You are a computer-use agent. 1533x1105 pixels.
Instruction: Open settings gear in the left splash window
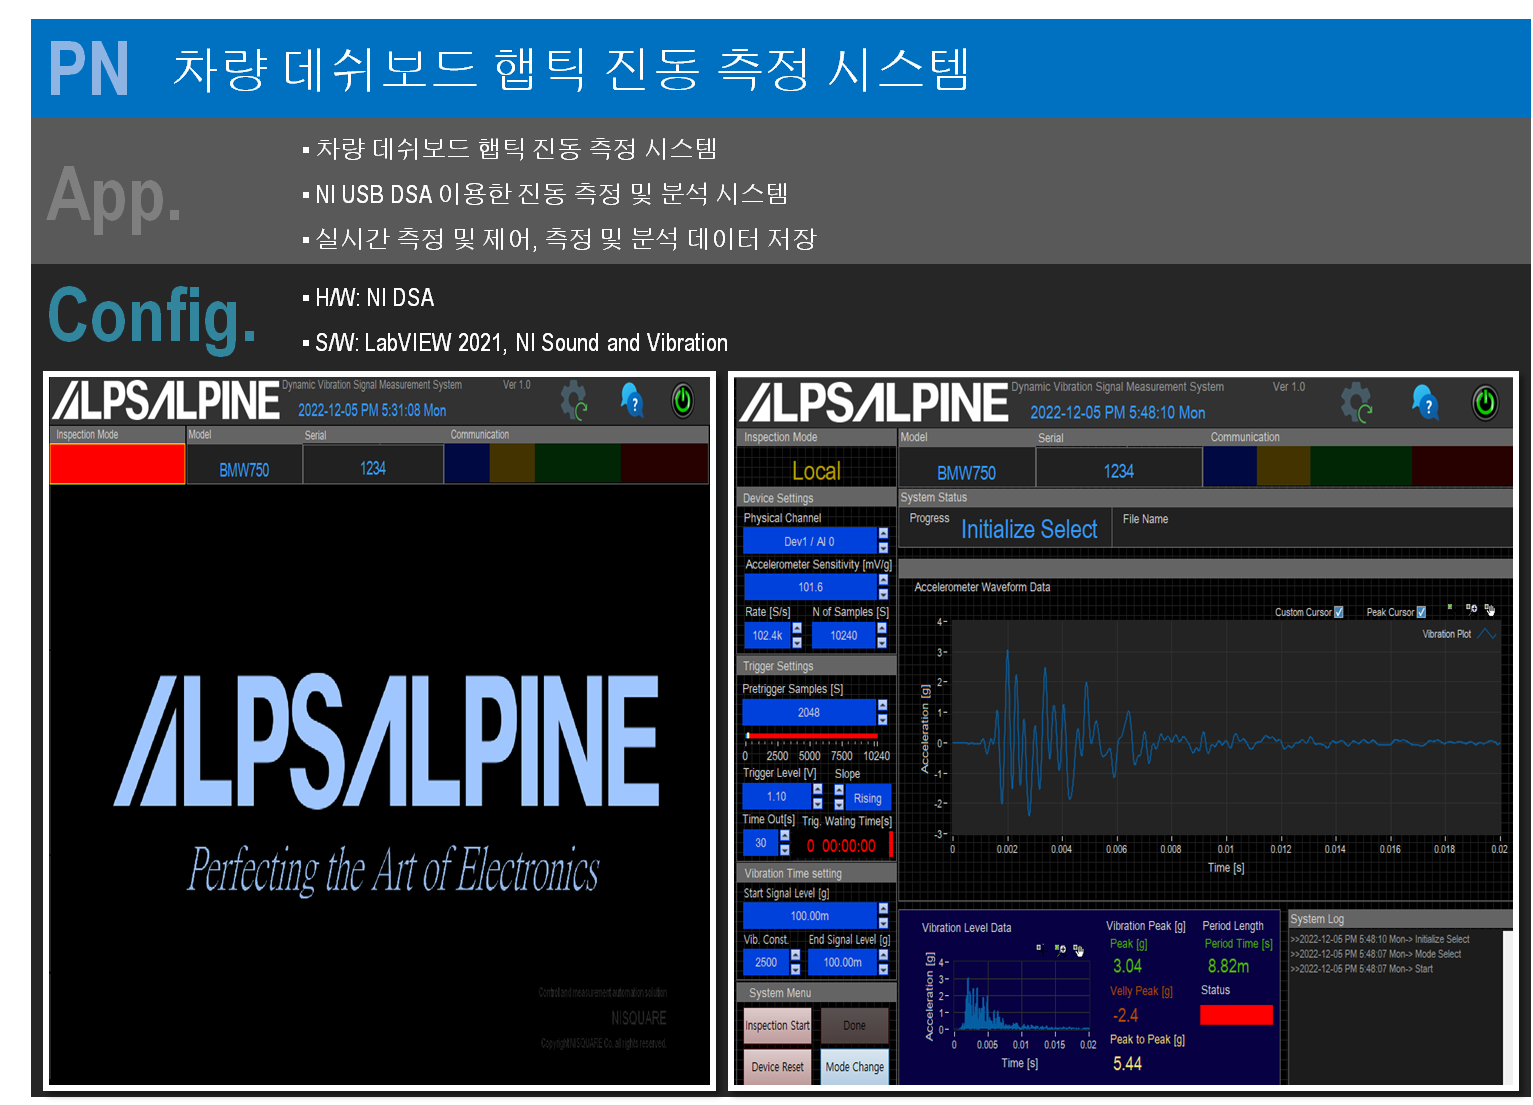[574, 400]
